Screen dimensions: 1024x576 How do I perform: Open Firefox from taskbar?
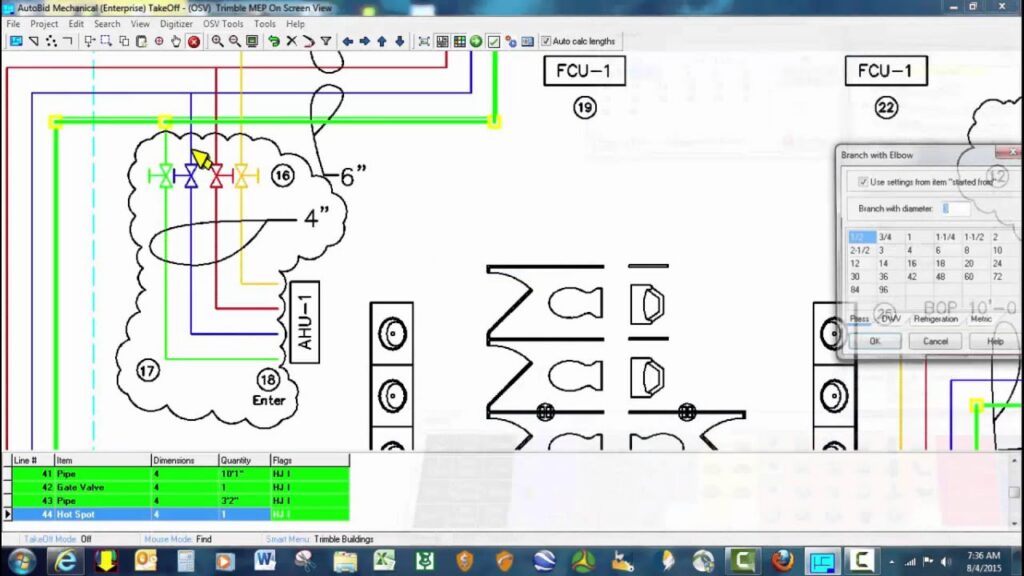(782, 561)
